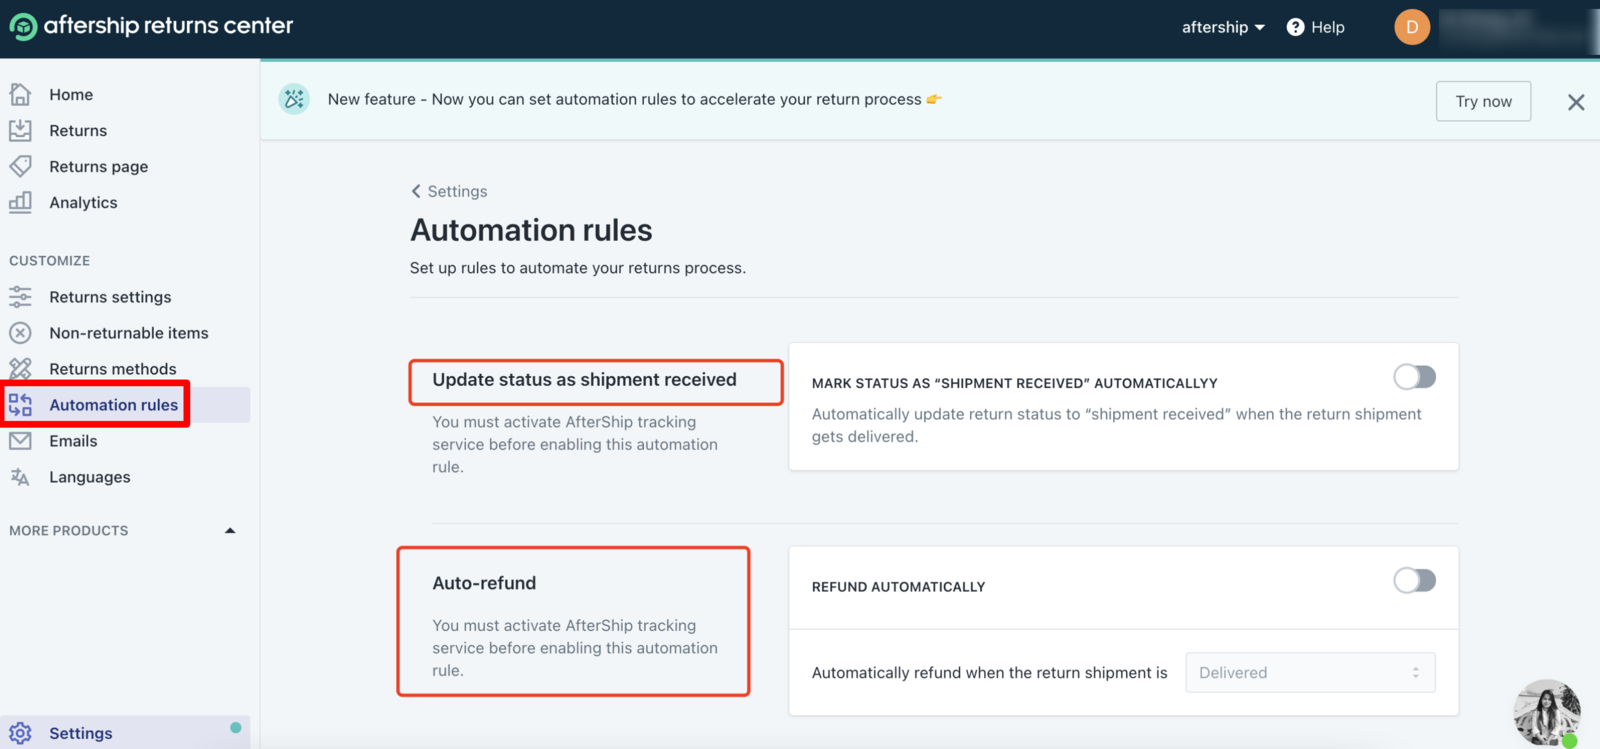Image resolution: width=1600 pixels, height=749 pixels.
Task: Click the CUSTOMIZE section label
Action: tap(50, 261)
